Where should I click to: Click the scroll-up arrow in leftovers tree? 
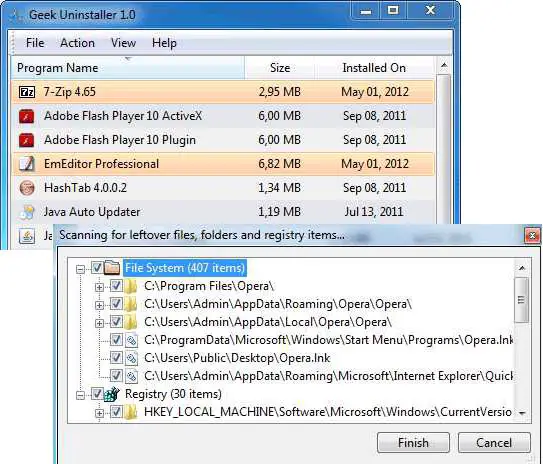pyautogui.click(x=522, y=268)
